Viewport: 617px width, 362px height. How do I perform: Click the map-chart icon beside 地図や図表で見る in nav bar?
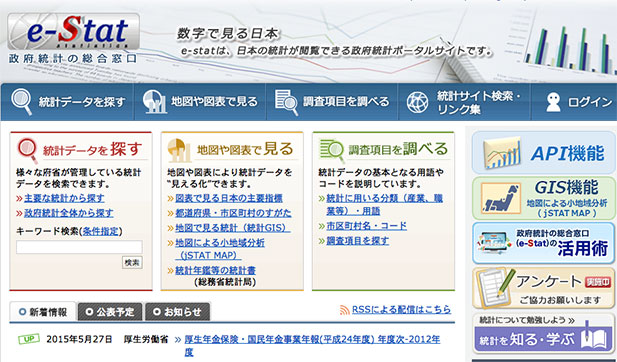[155, 102]
